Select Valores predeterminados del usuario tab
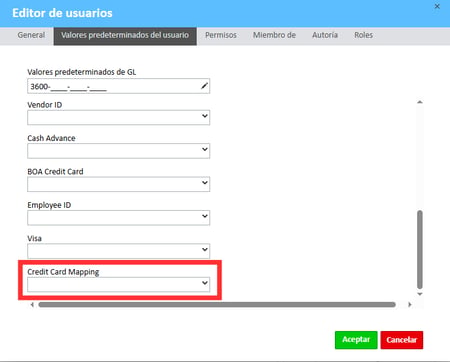Image resolution: width=450 pixels, height=362 pixels. [x=125, y=36]
